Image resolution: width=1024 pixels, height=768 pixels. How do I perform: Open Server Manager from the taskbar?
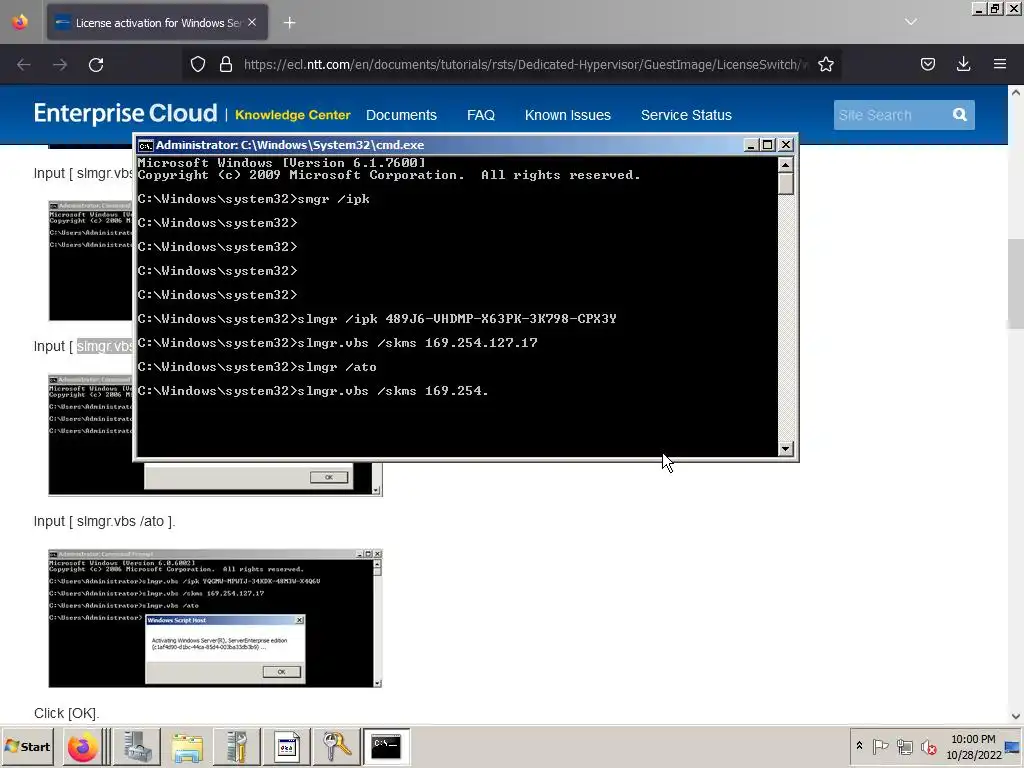[x=137, y=746]
